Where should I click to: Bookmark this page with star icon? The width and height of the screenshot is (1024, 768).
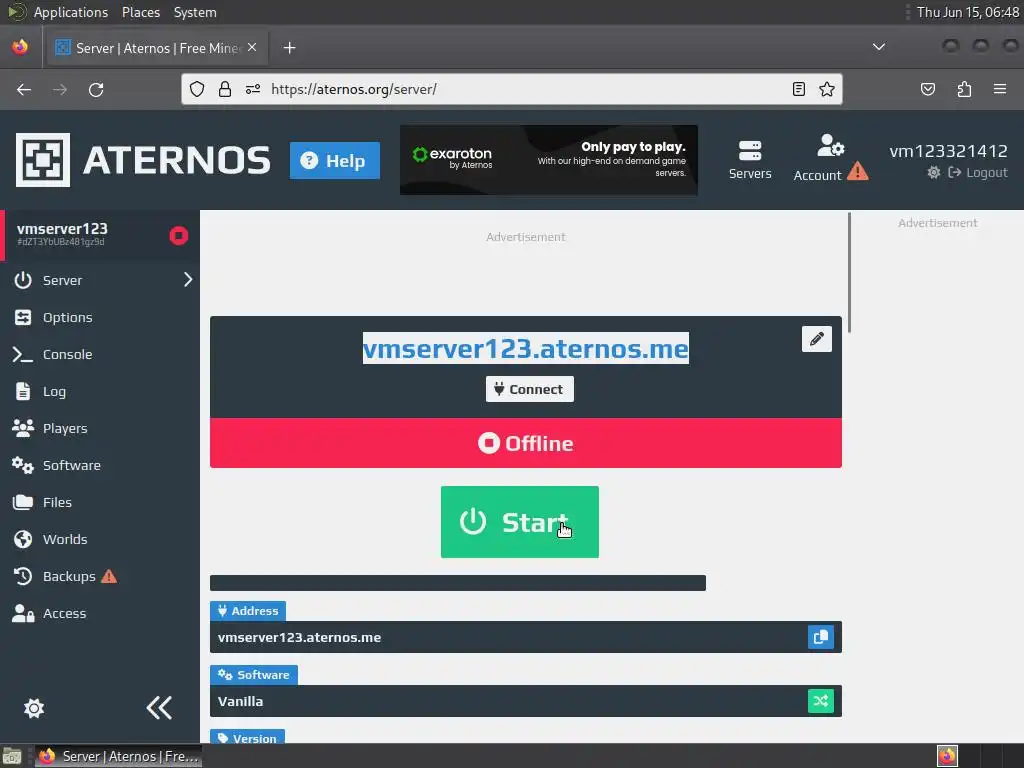pos(827,89)
